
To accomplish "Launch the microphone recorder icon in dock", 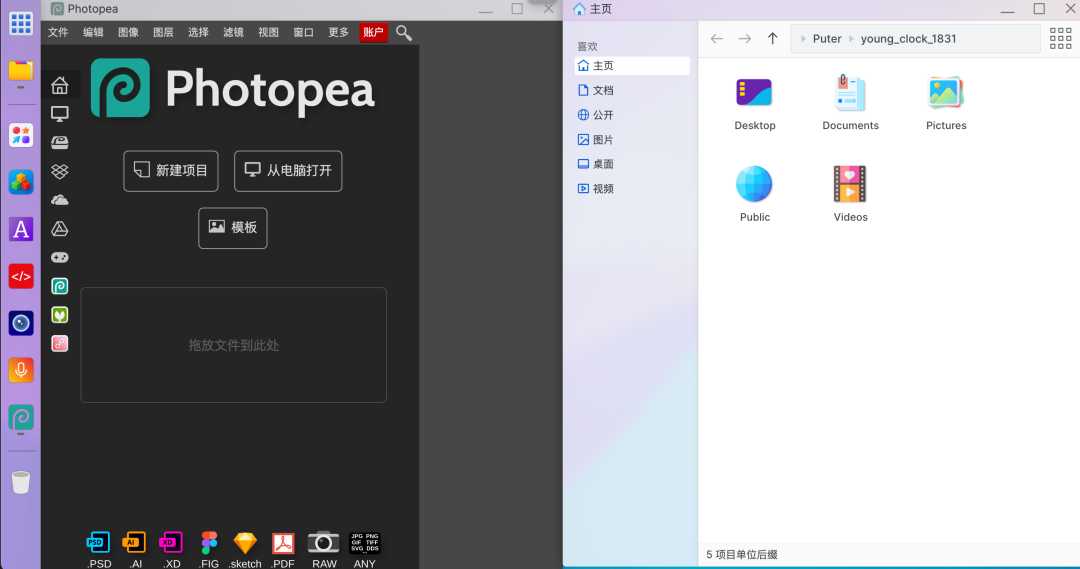I will point(21,371).
